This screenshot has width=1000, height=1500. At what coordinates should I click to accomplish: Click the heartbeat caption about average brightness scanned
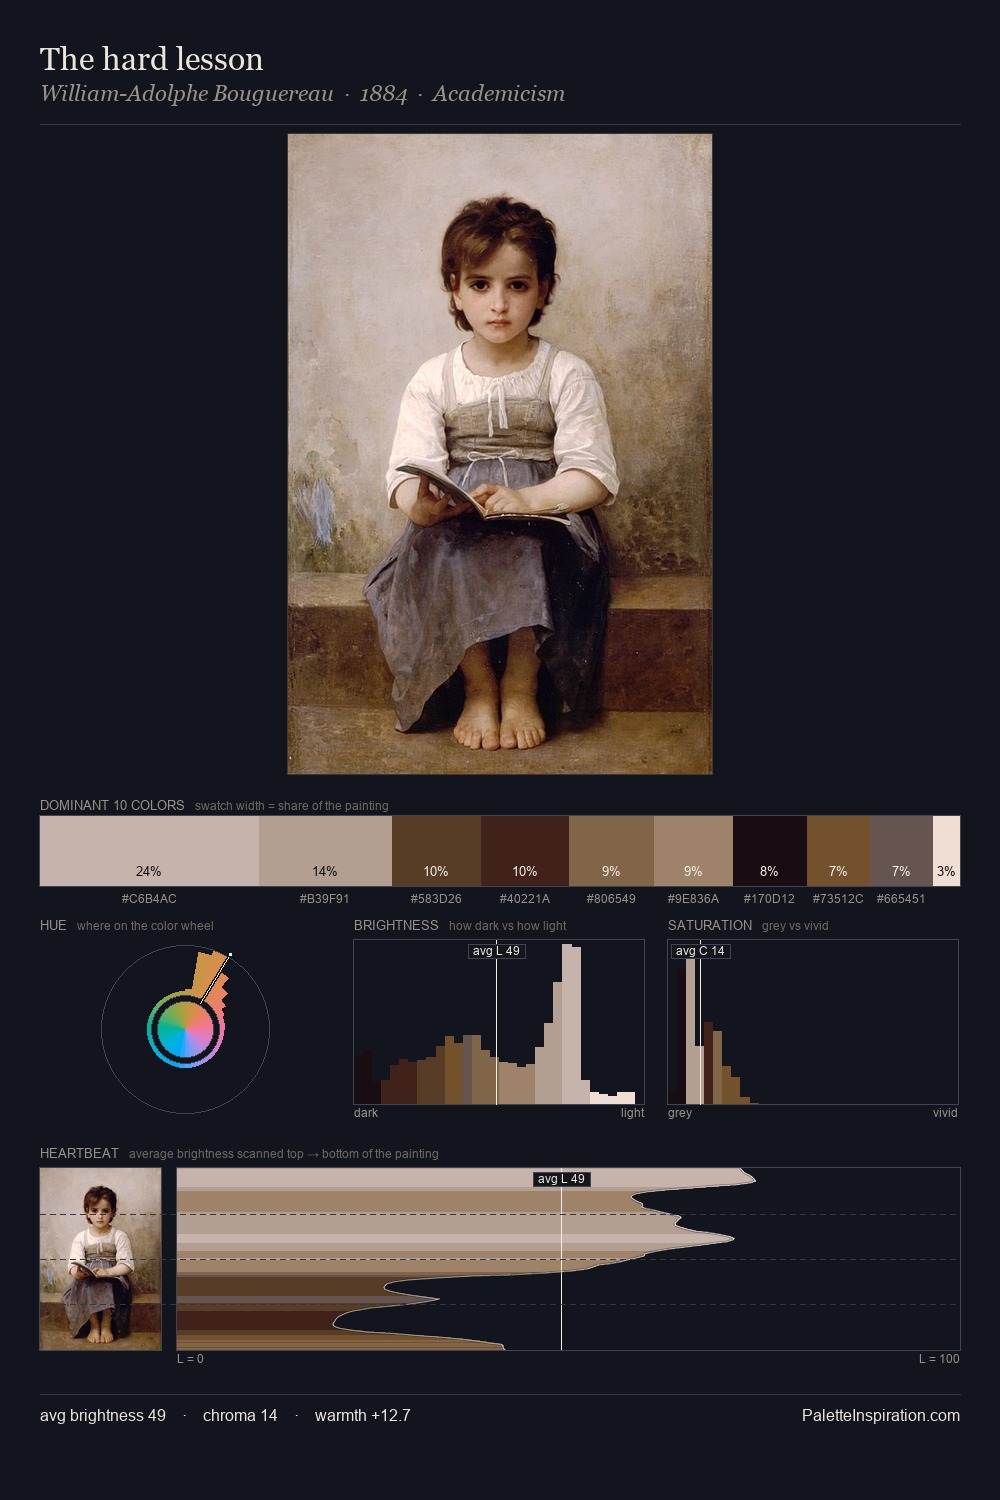tap(284, 1154)
